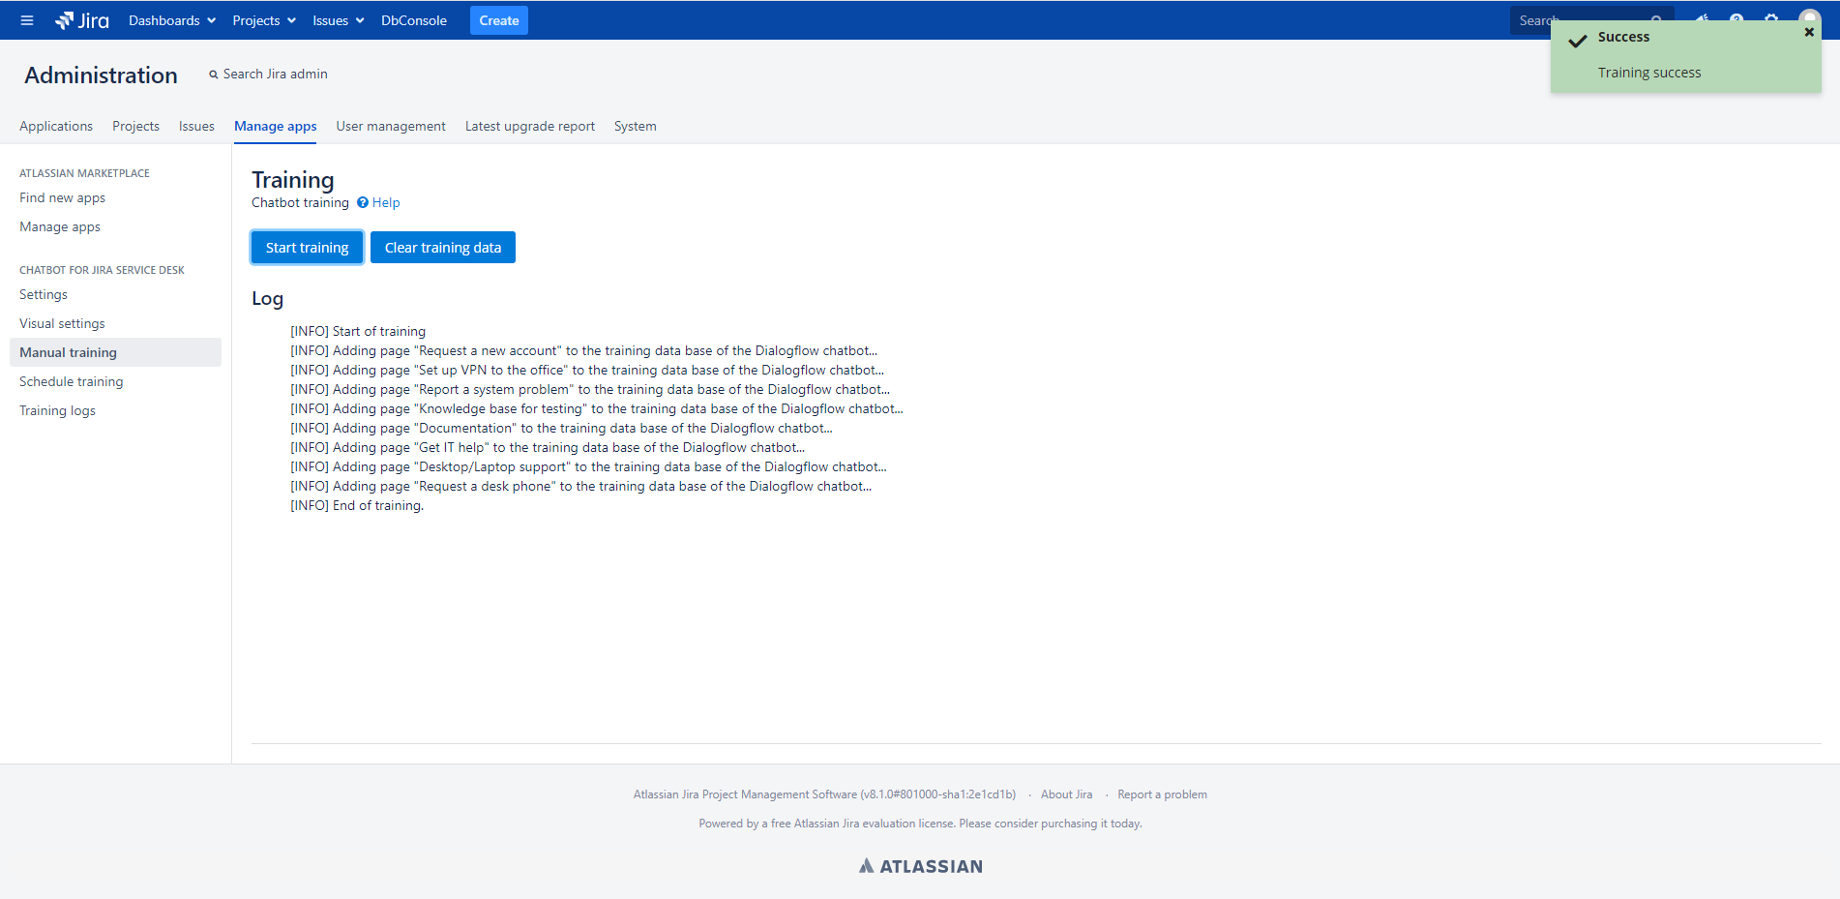Screen dimensions: 1840x899
Task: Select the Manage apps tab
Action: coord(275,126)
